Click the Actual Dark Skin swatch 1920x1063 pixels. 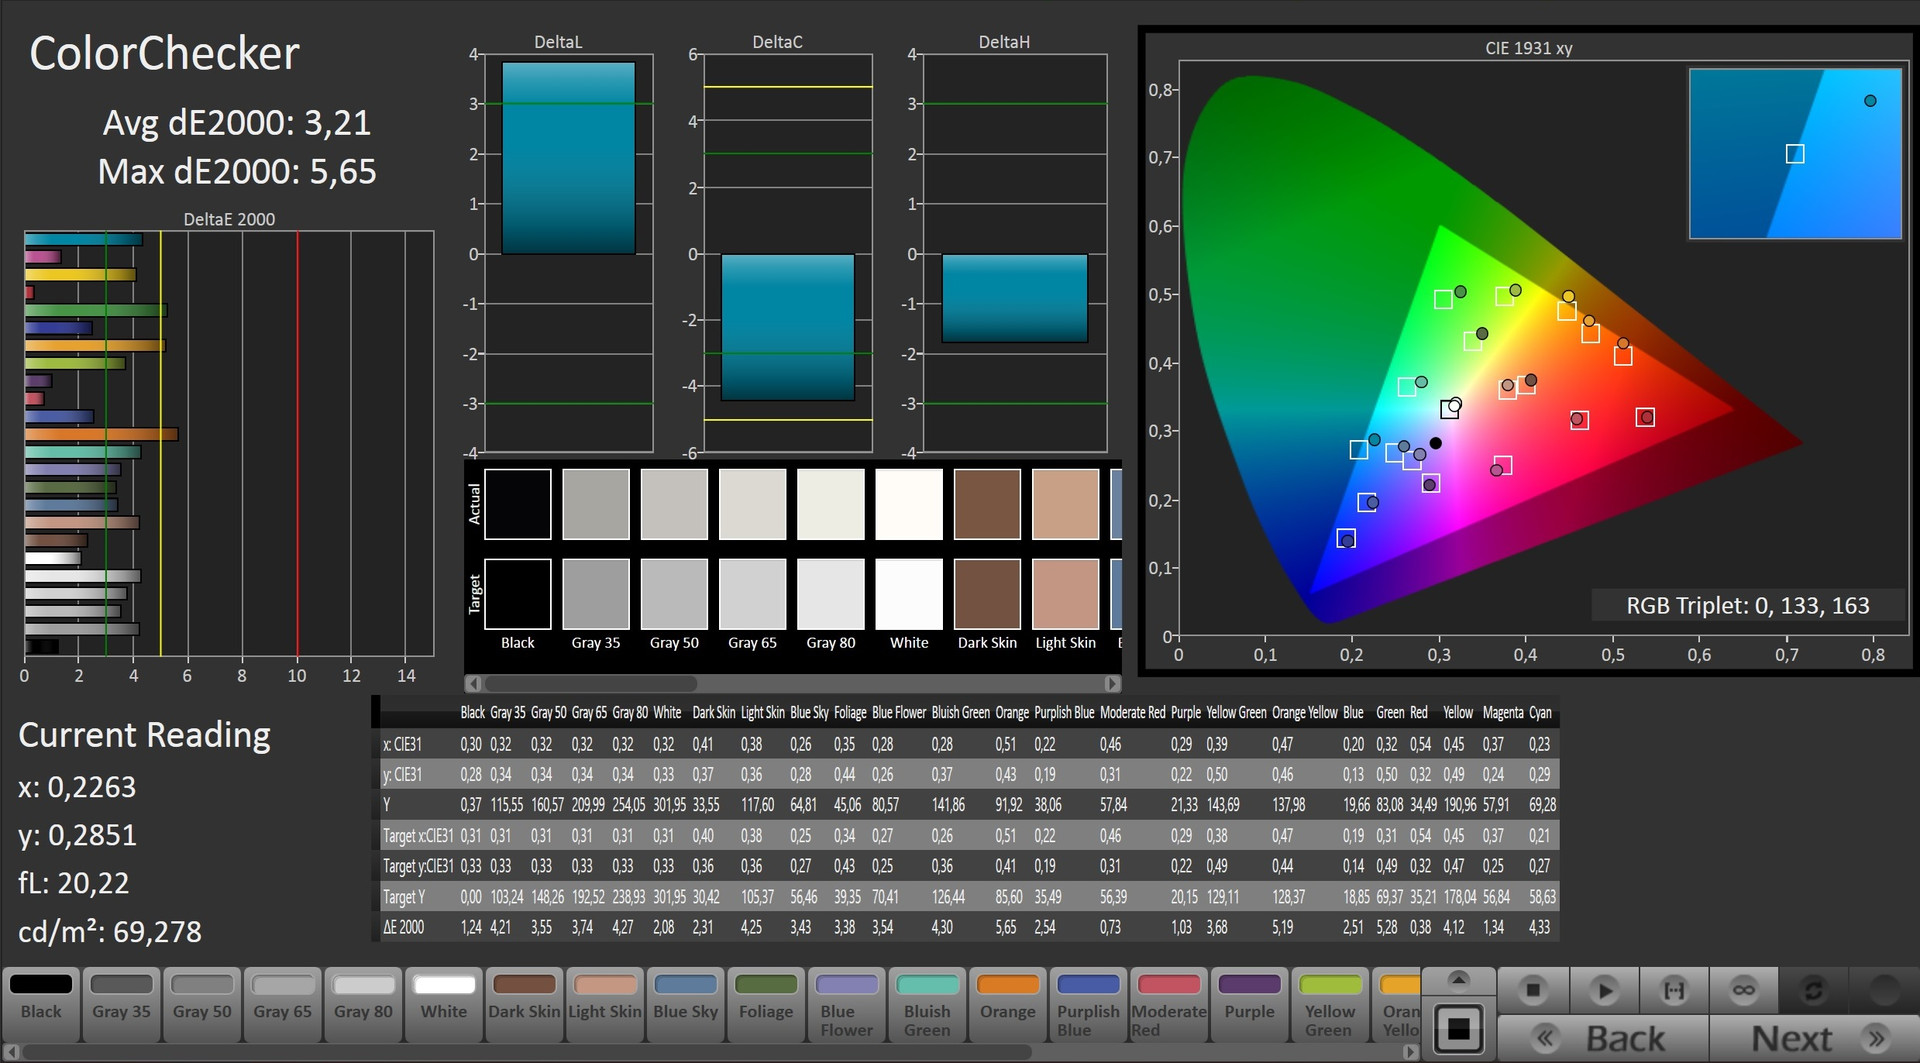click(987, 504)
